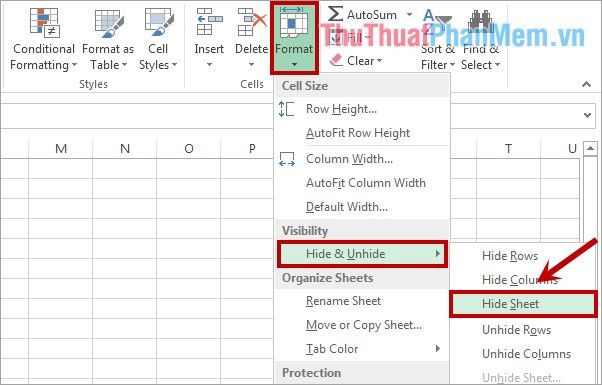Expand the Clear dropdown arrow
Viewport: 602px width, 385px height.
click(379, 61)
